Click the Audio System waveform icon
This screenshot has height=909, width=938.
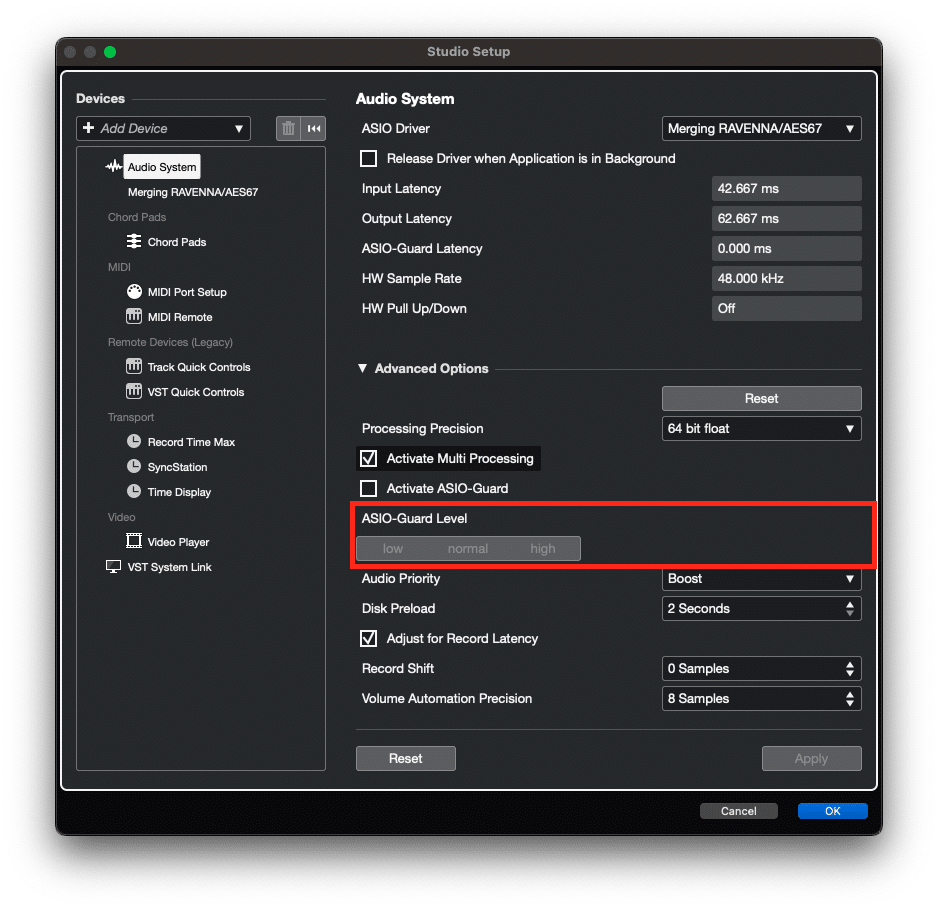click(x=114, y=167)
